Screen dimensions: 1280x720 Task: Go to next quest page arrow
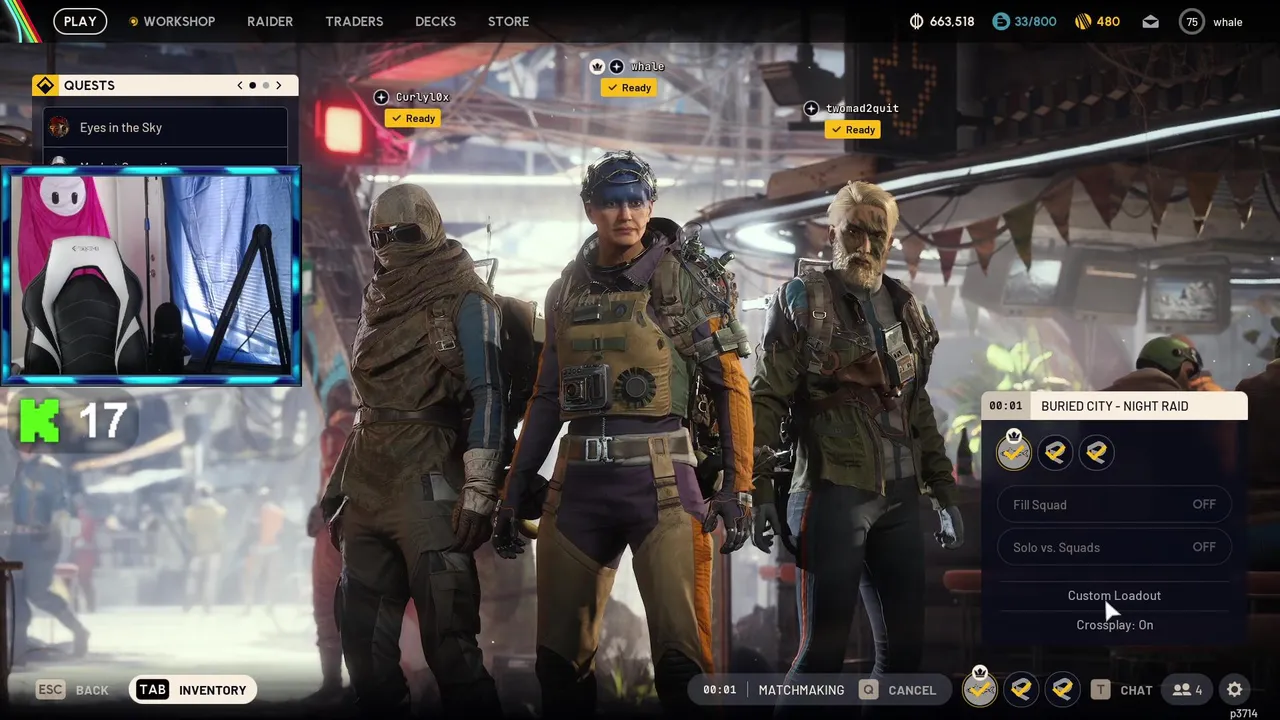point(278,85)
